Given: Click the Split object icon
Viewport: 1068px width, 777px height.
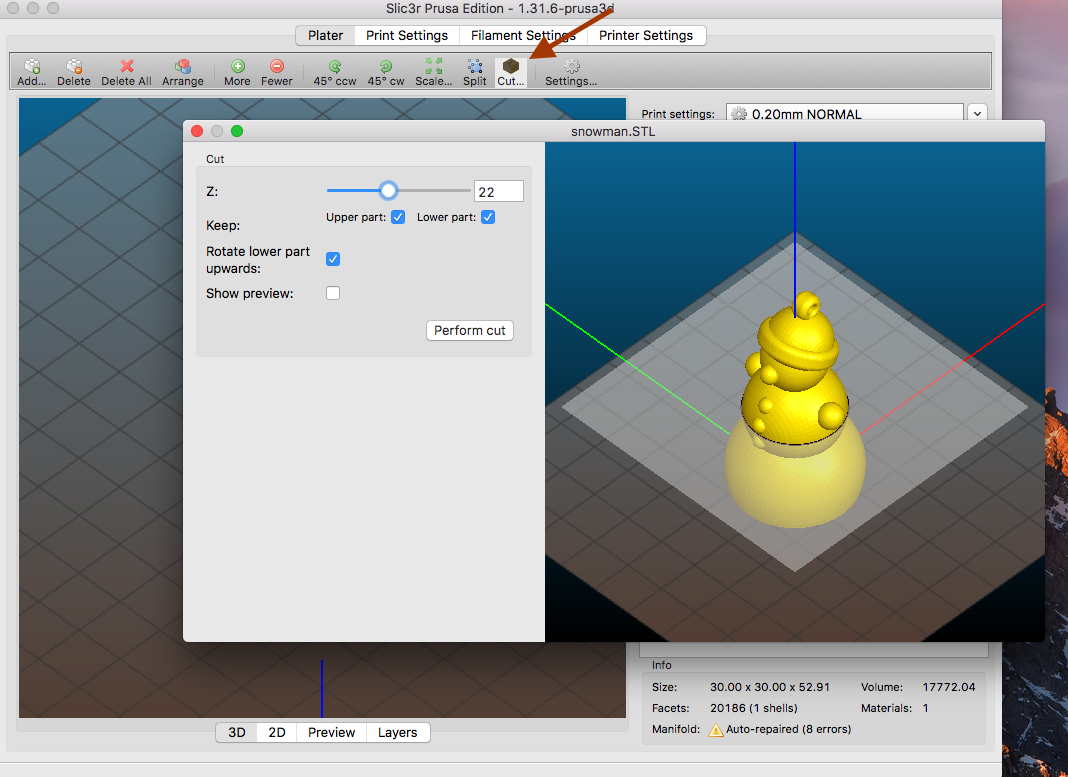Looking at the screenshot, I should [474, 67].
